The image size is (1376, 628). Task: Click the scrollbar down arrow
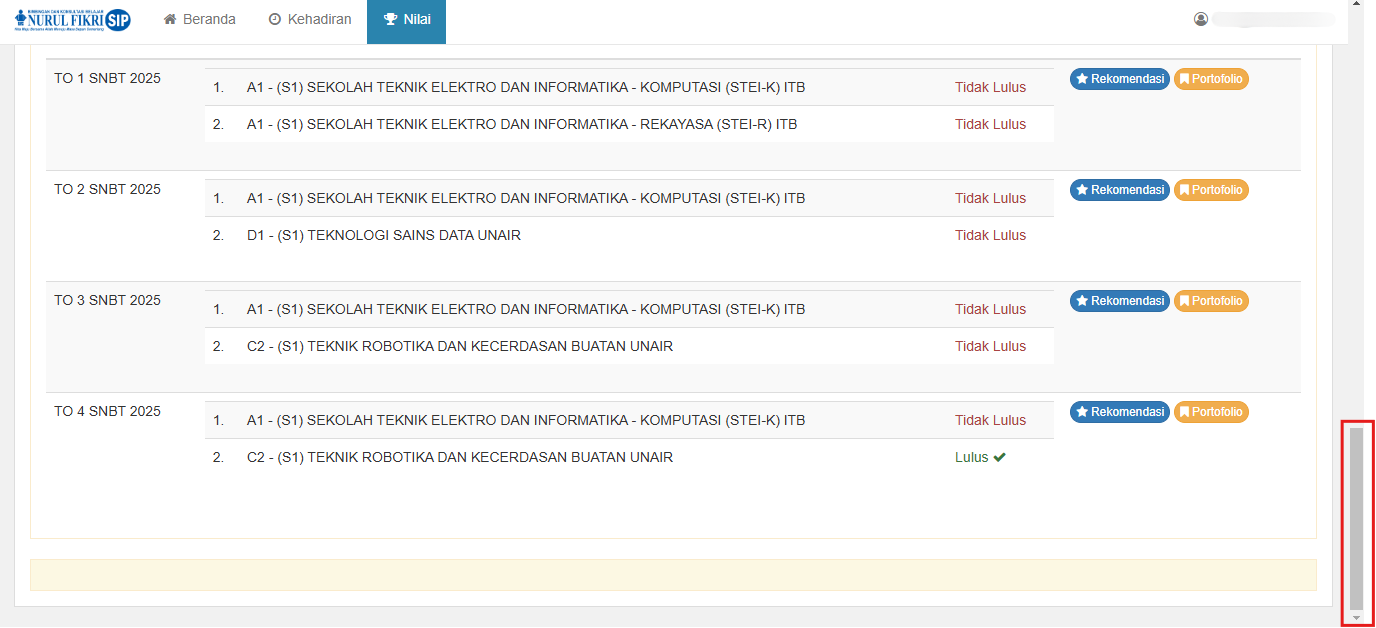(1356, 618)
